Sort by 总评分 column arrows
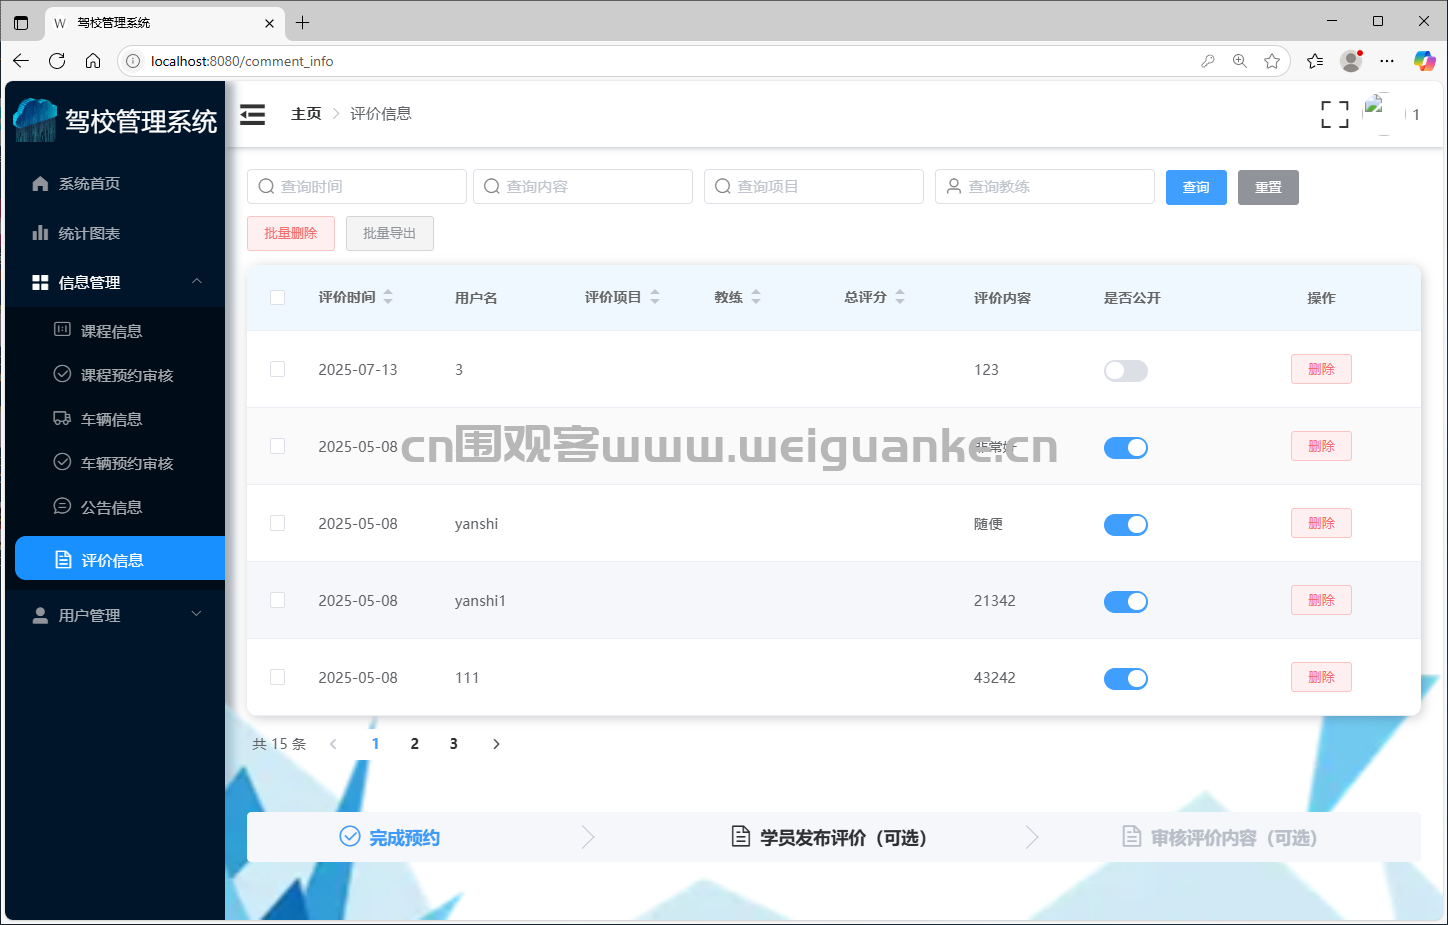The width and height of the screenshot is (1448, 925). coord(900,297)
